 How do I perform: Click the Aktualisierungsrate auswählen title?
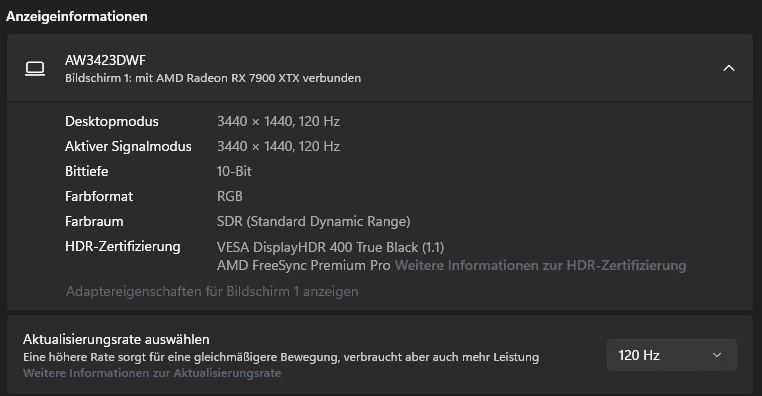(116, 339)
